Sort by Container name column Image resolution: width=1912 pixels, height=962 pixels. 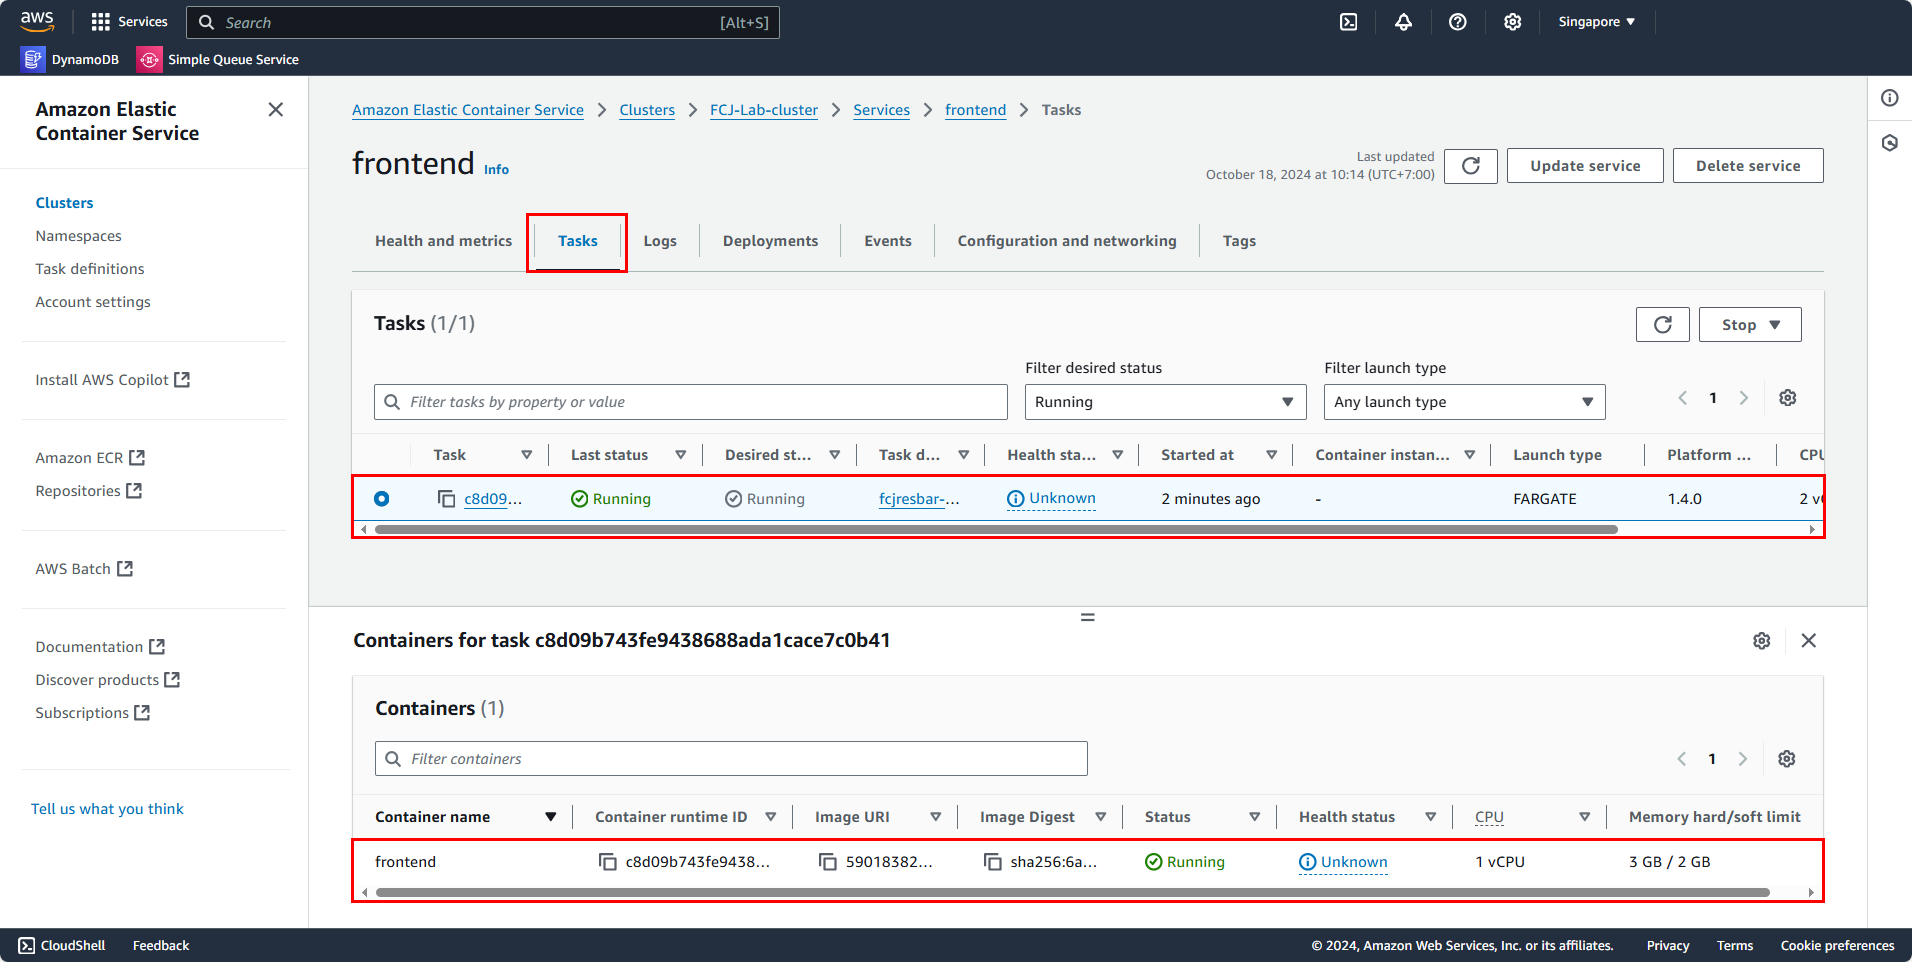551,817
